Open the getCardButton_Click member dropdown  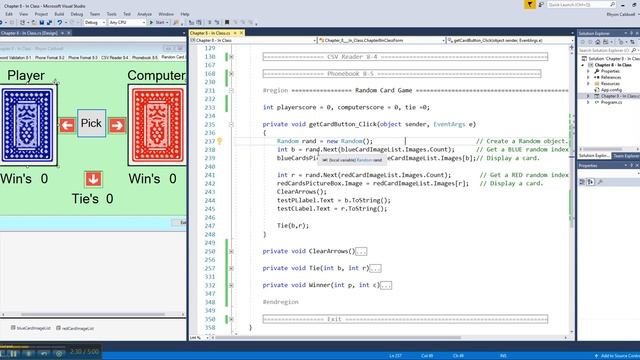572,40
